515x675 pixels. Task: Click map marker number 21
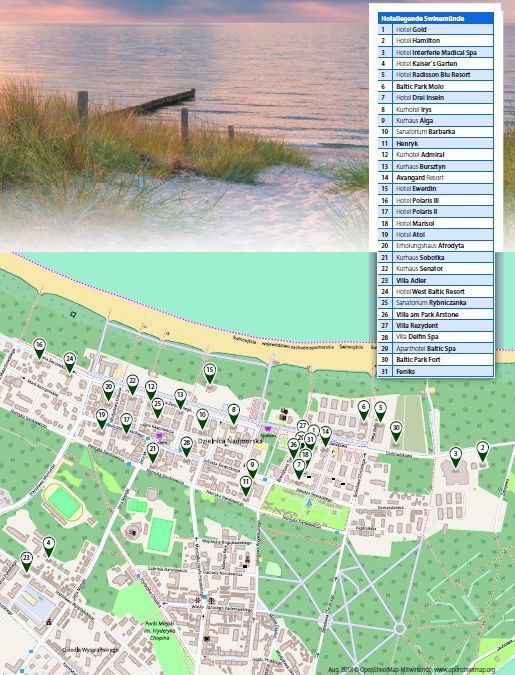(x=153, y=452)
